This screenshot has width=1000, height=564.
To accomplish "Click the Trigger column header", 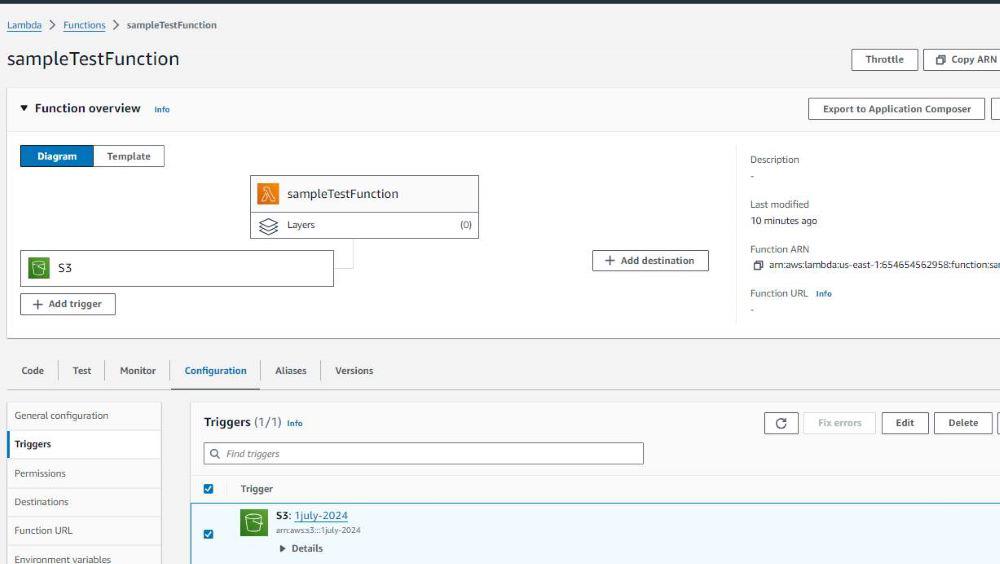I will click(256, 489).
